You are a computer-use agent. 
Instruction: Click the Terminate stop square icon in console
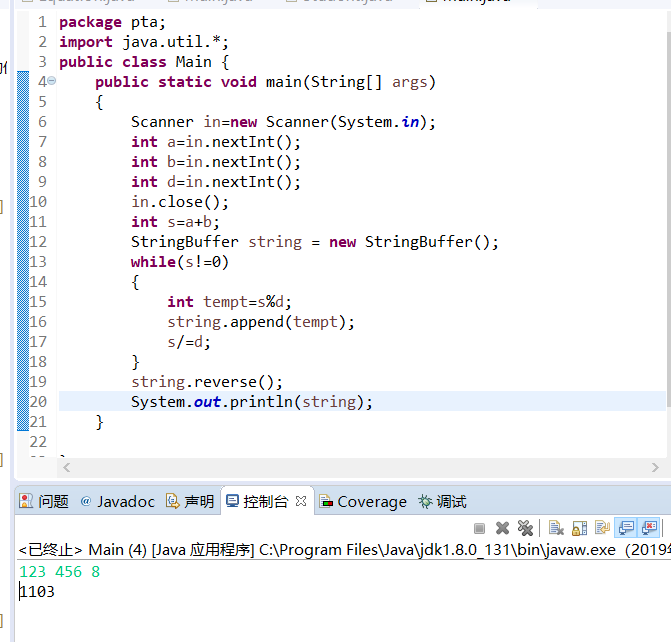(x=480, y=528)
